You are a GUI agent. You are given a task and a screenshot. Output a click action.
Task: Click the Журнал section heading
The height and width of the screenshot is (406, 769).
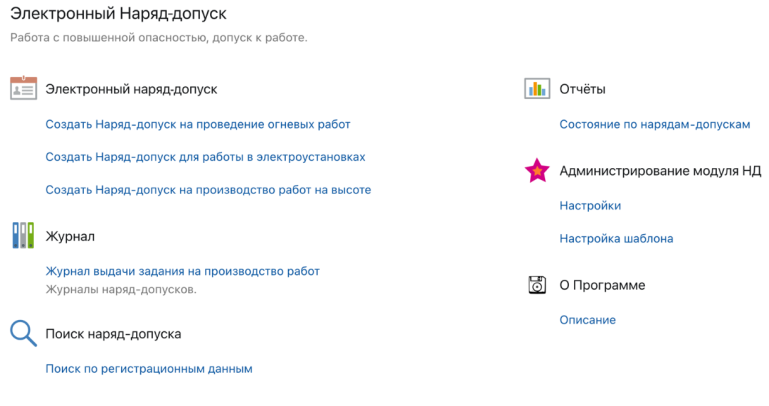(70, 236)
